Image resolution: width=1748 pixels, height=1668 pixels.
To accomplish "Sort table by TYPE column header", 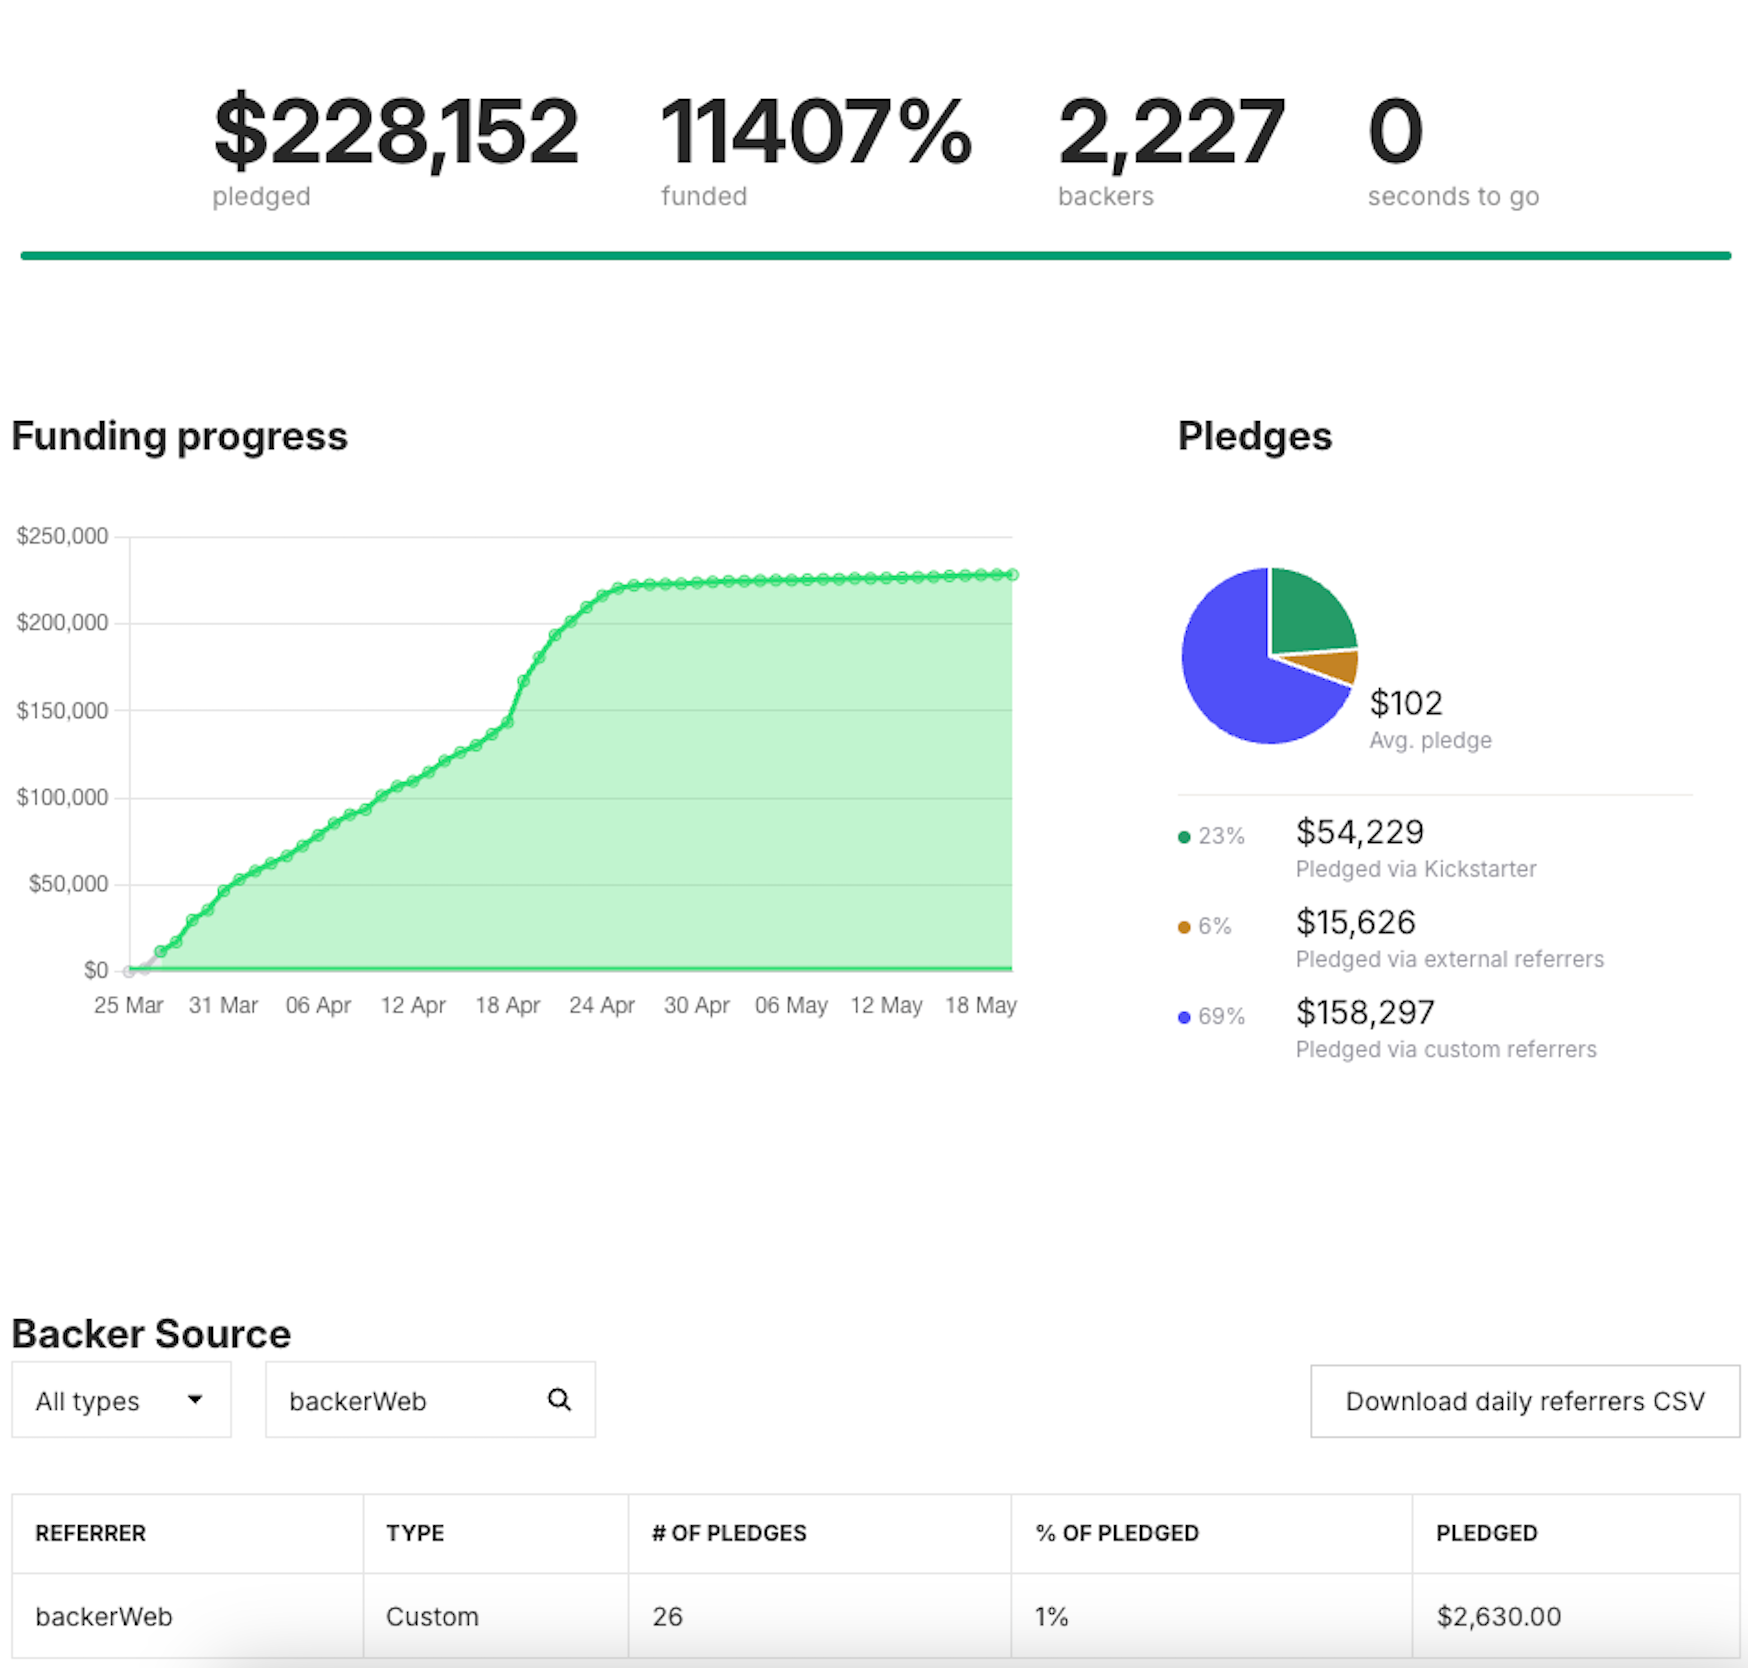I will point(415,1533).
